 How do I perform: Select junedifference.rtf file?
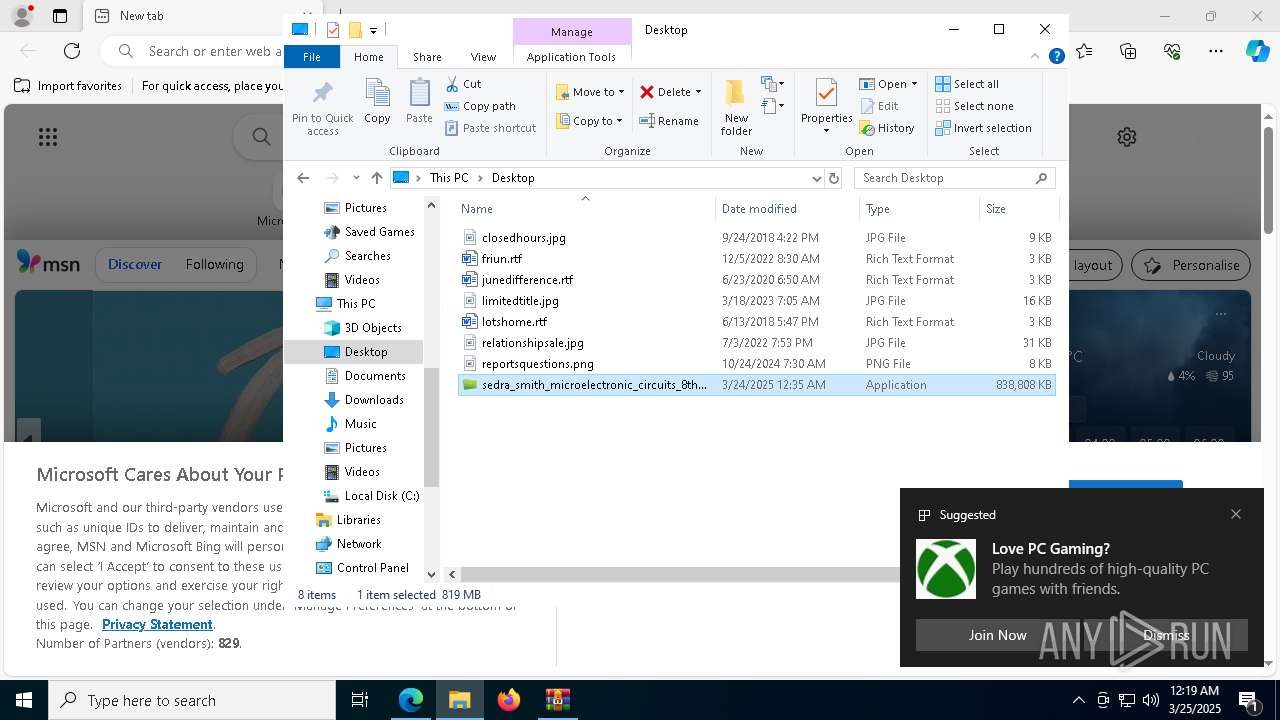point(757,280)
